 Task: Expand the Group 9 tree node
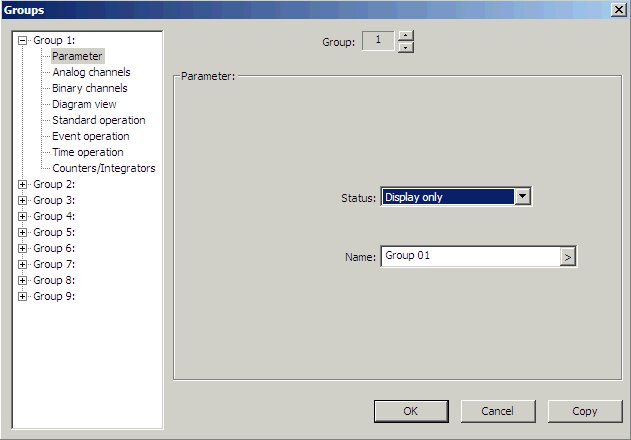tap(22, 297)
